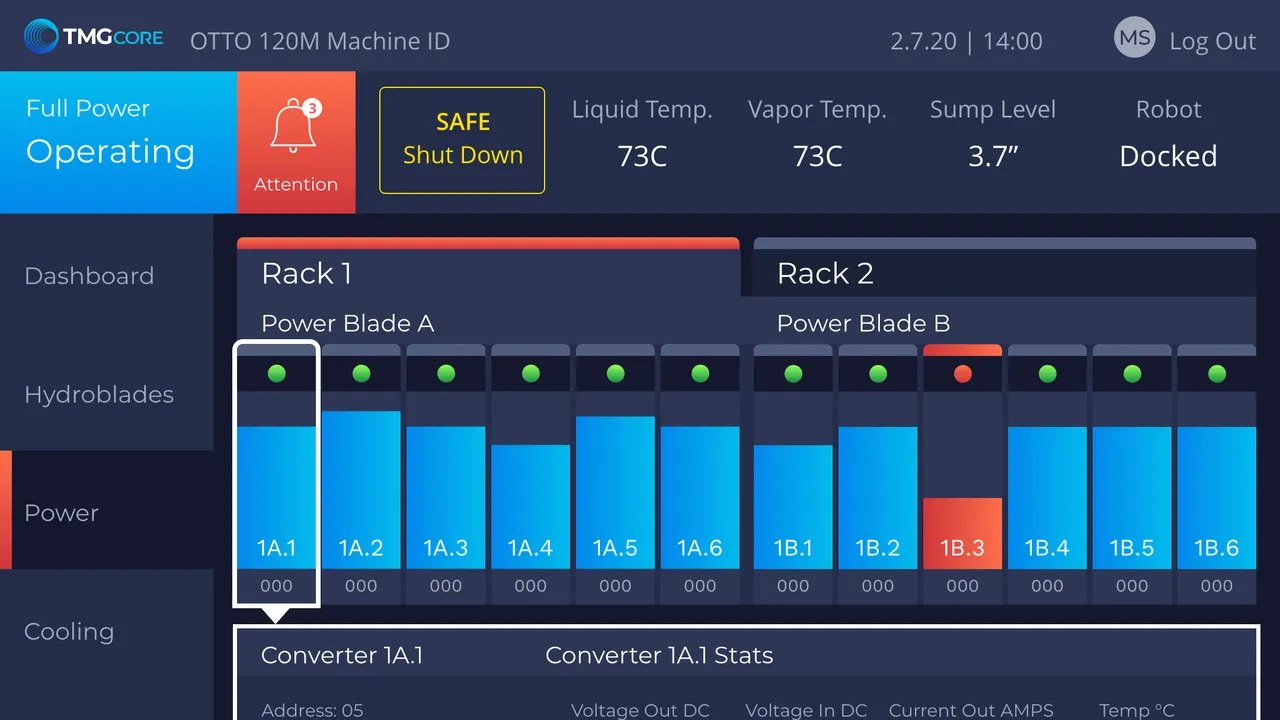Click the OTTO 120M Machine ID title

click(x=320, y=42)
